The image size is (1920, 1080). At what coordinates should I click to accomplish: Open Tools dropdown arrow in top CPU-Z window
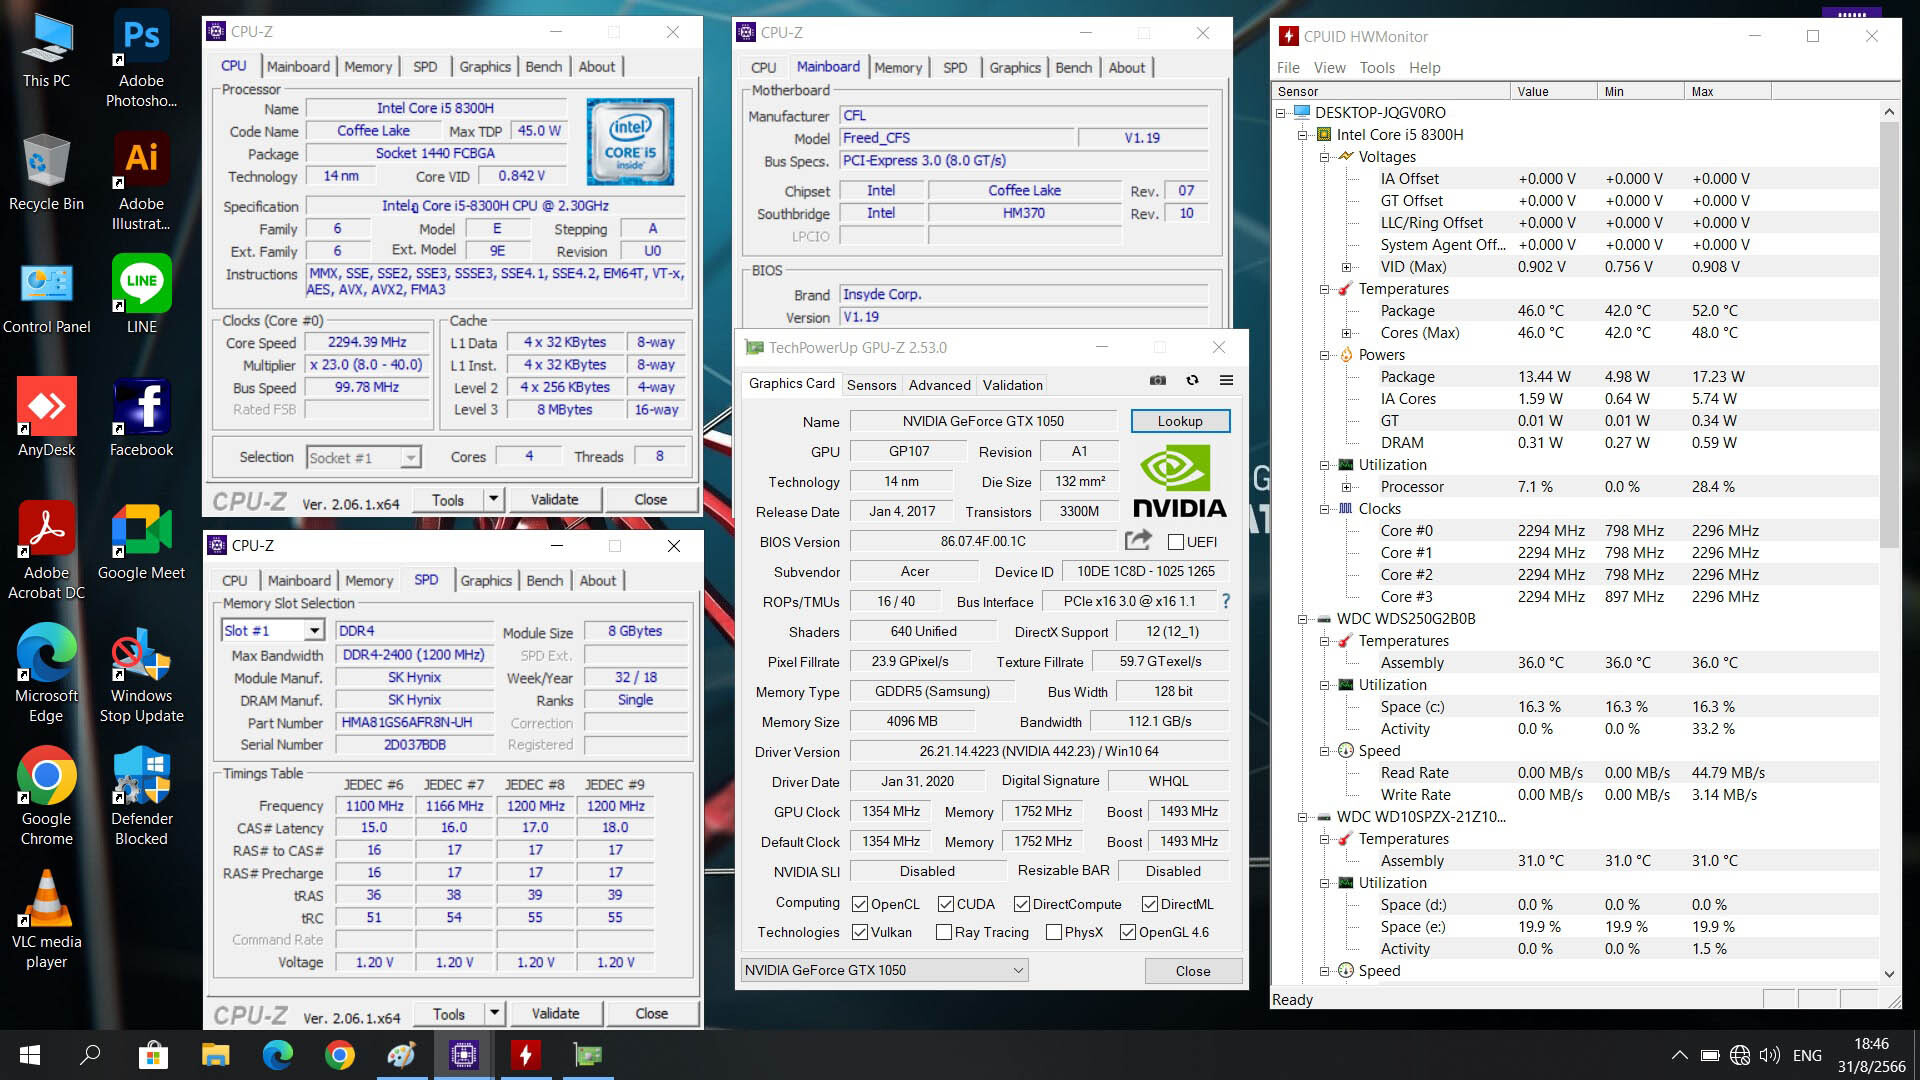pyautogui.click(x=493, y=499)
